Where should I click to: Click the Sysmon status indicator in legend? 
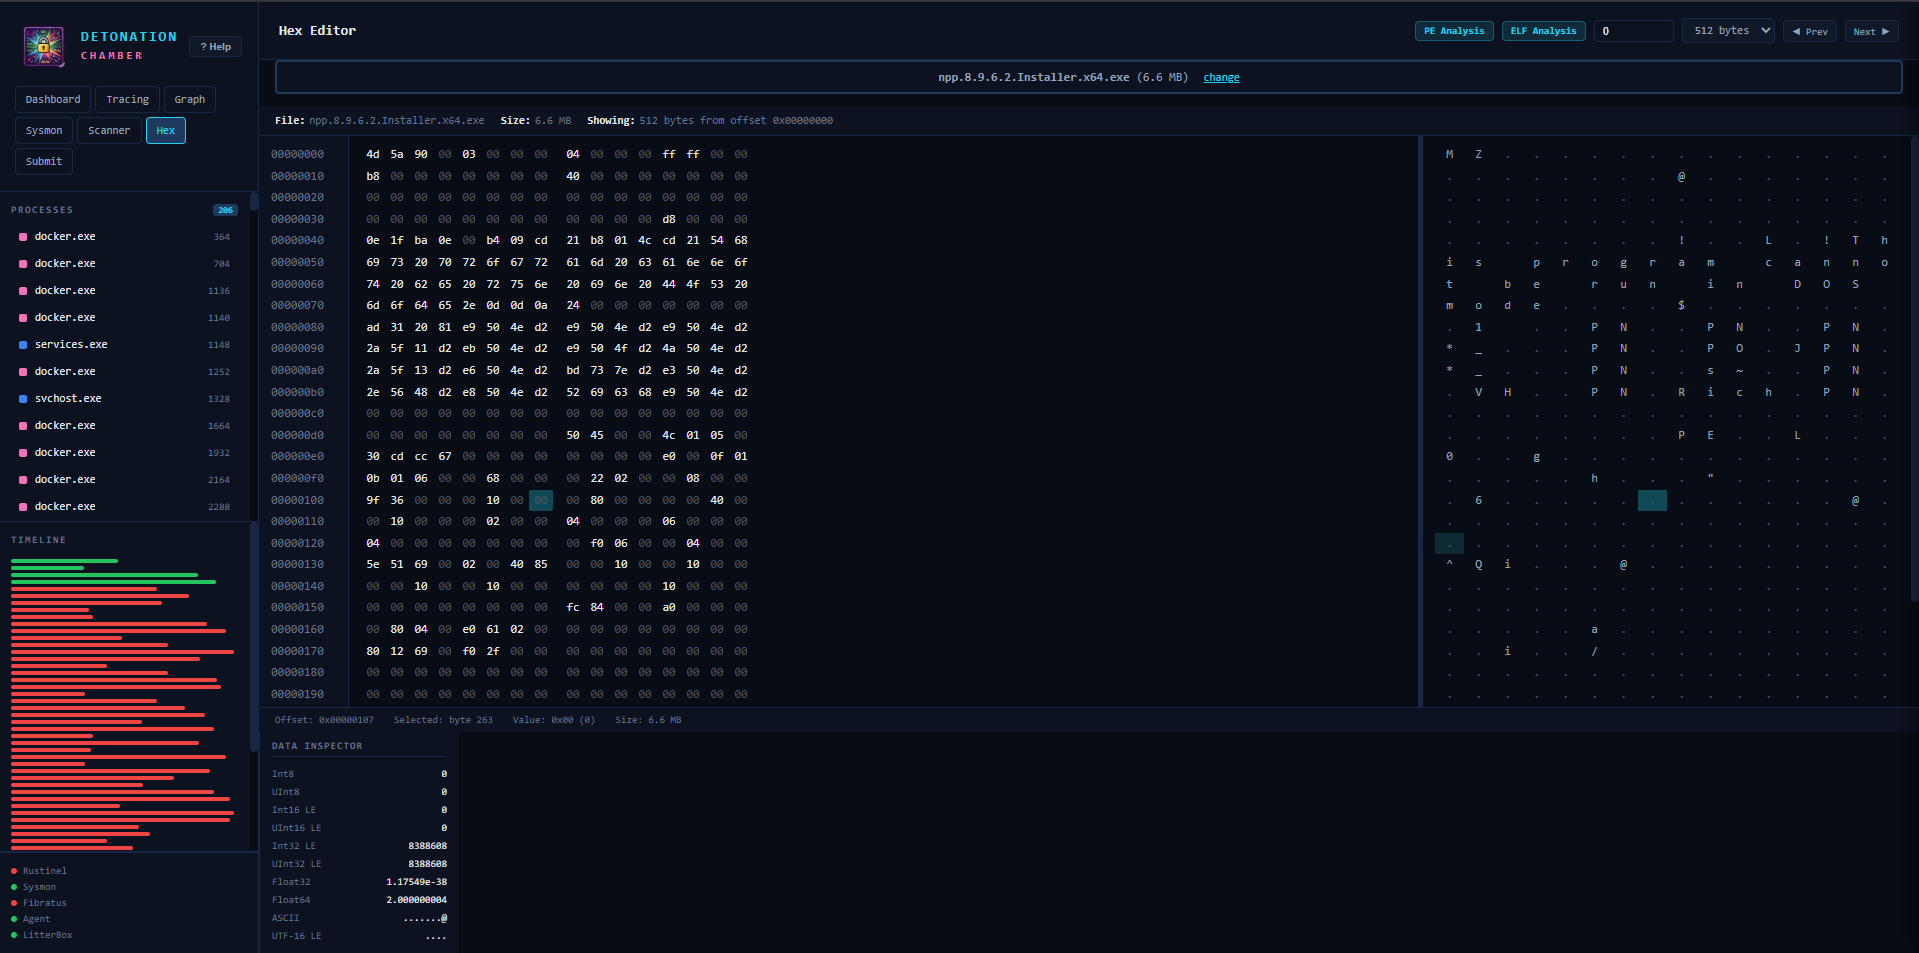click(x=33, y=887)
